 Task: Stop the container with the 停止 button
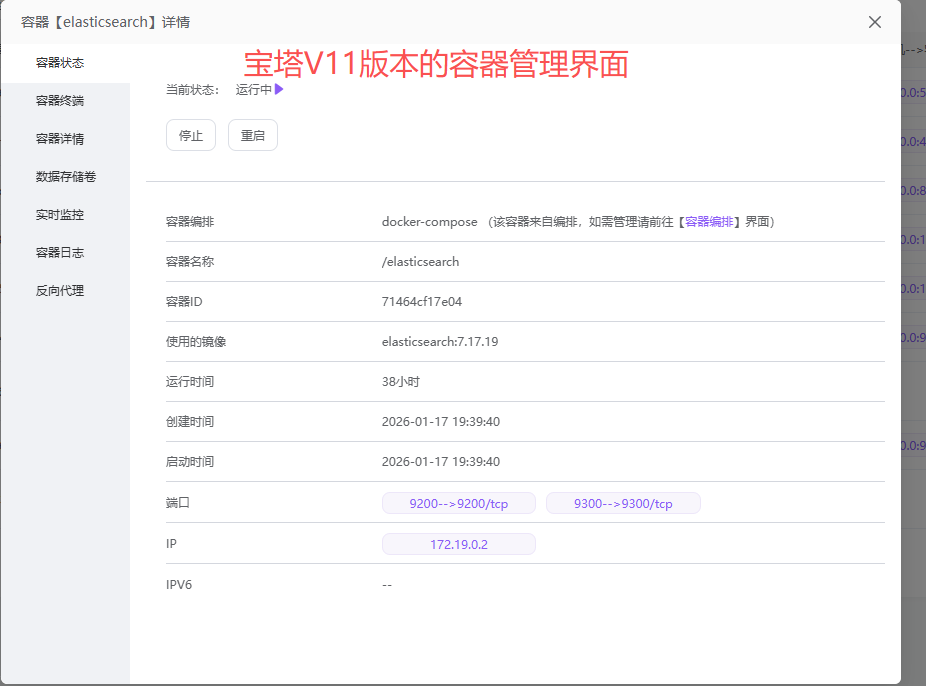coord(190,135)
